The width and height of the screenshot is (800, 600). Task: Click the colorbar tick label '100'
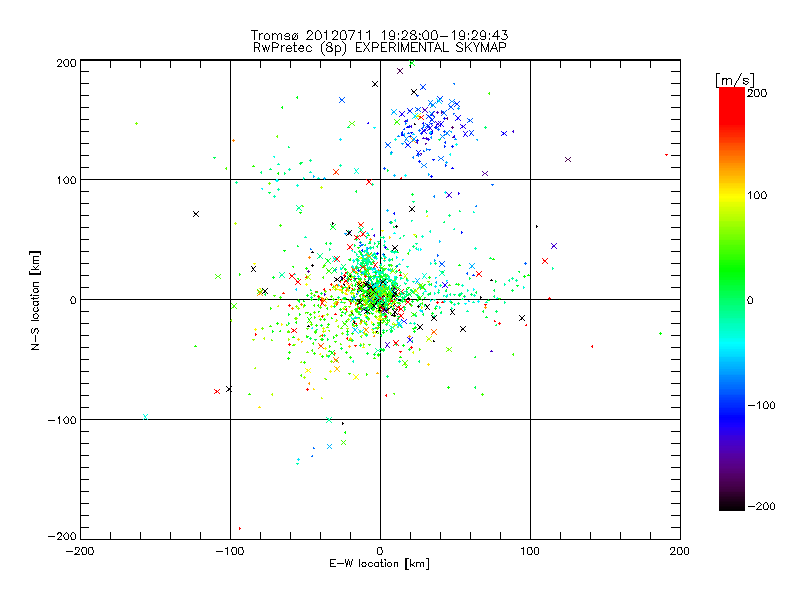757,195
